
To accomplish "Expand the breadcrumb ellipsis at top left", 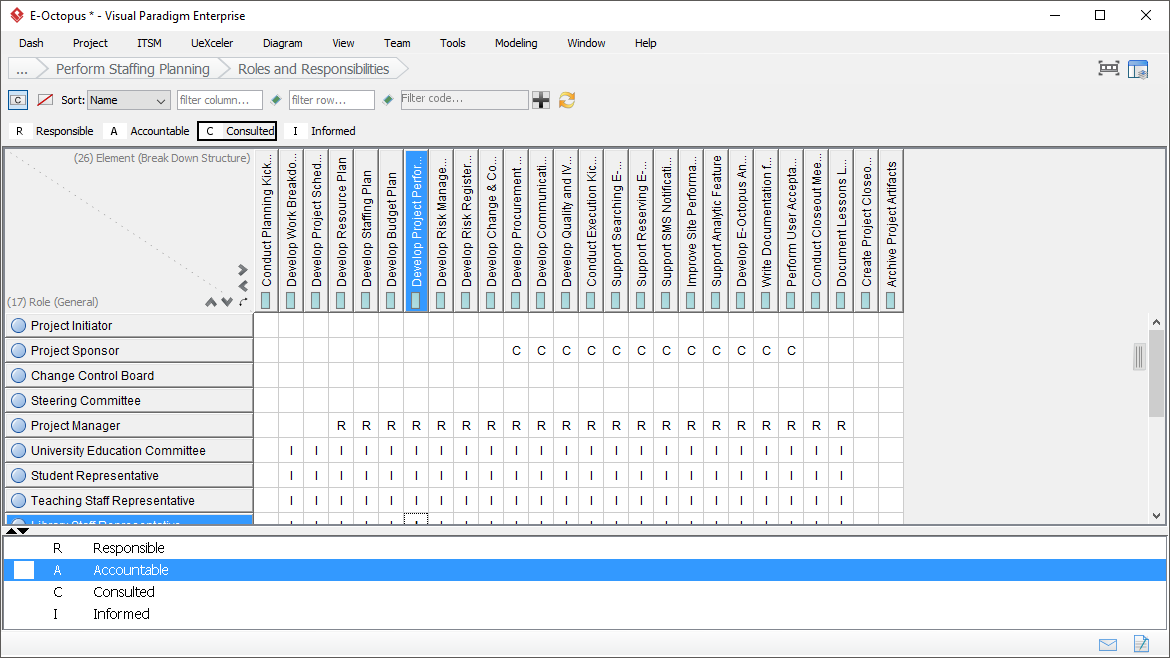I will (x=22, y=68).
